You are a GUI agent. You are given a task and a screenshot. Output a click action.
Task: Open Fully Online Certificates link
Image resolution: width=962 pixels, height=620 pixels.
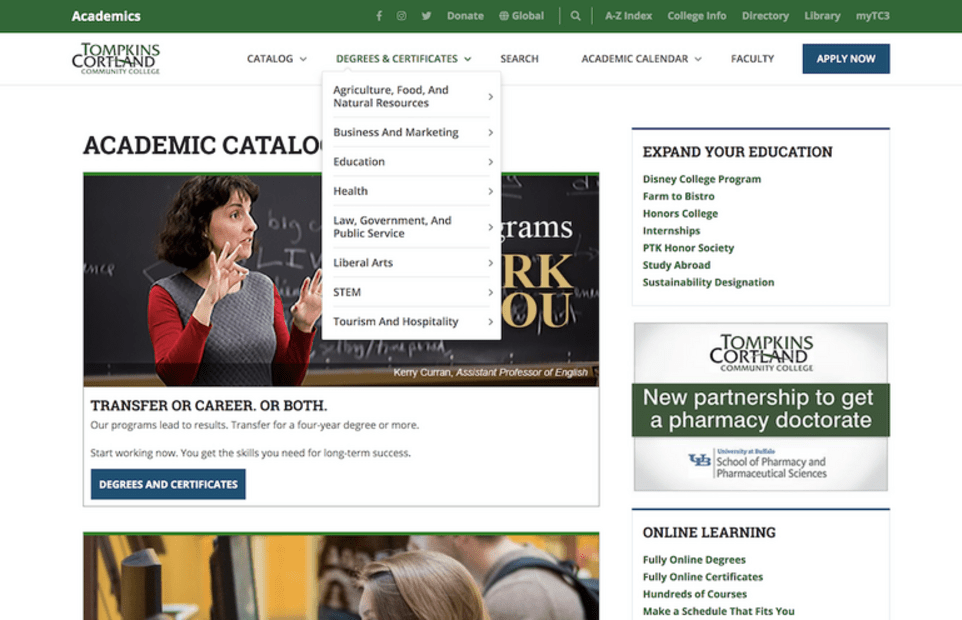tap(702, 576)
